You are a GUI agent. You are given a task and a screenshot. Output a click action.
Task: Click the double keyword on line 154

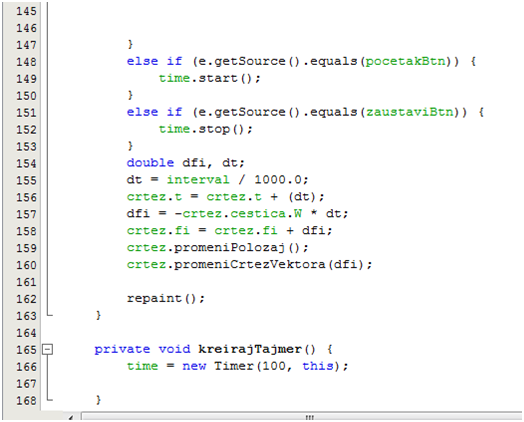point(150,163)
